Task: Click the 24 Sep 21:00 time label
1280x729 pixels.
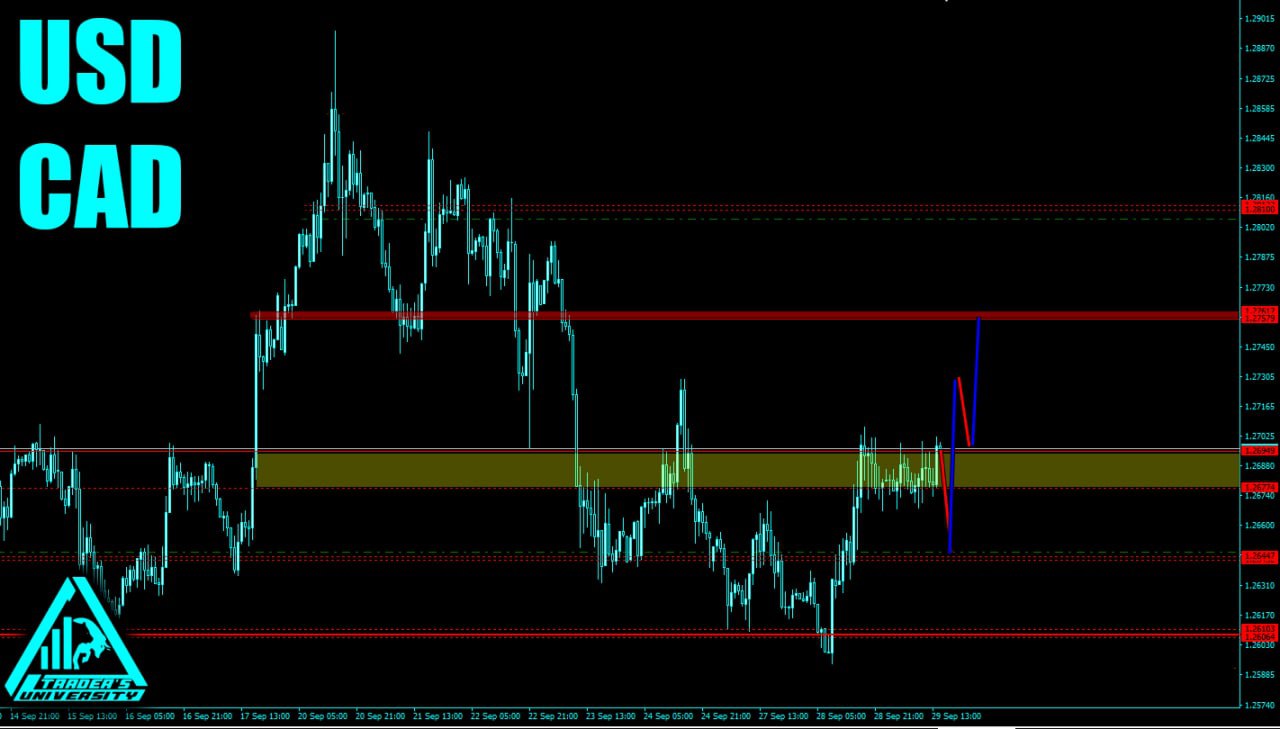Action: coord(727,716)
